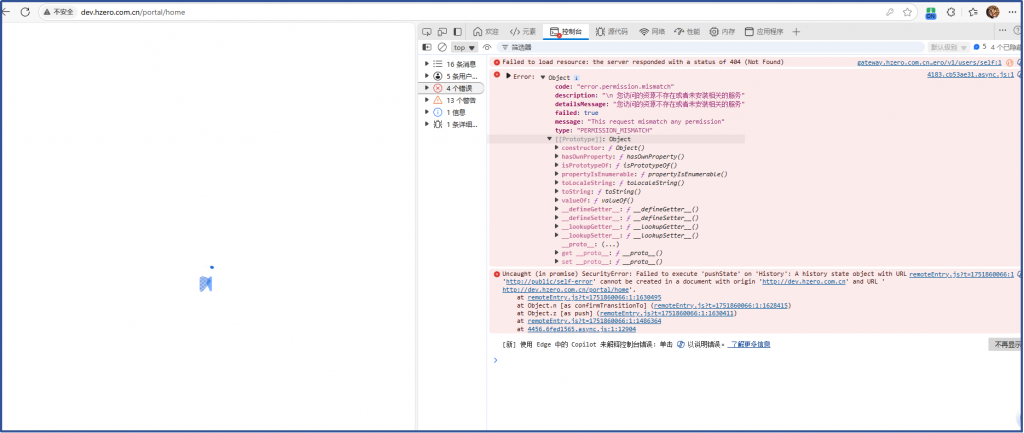1024x433 pixels.
Task: Toggle the console sidebar panel icon
Action: pos(427,47)
